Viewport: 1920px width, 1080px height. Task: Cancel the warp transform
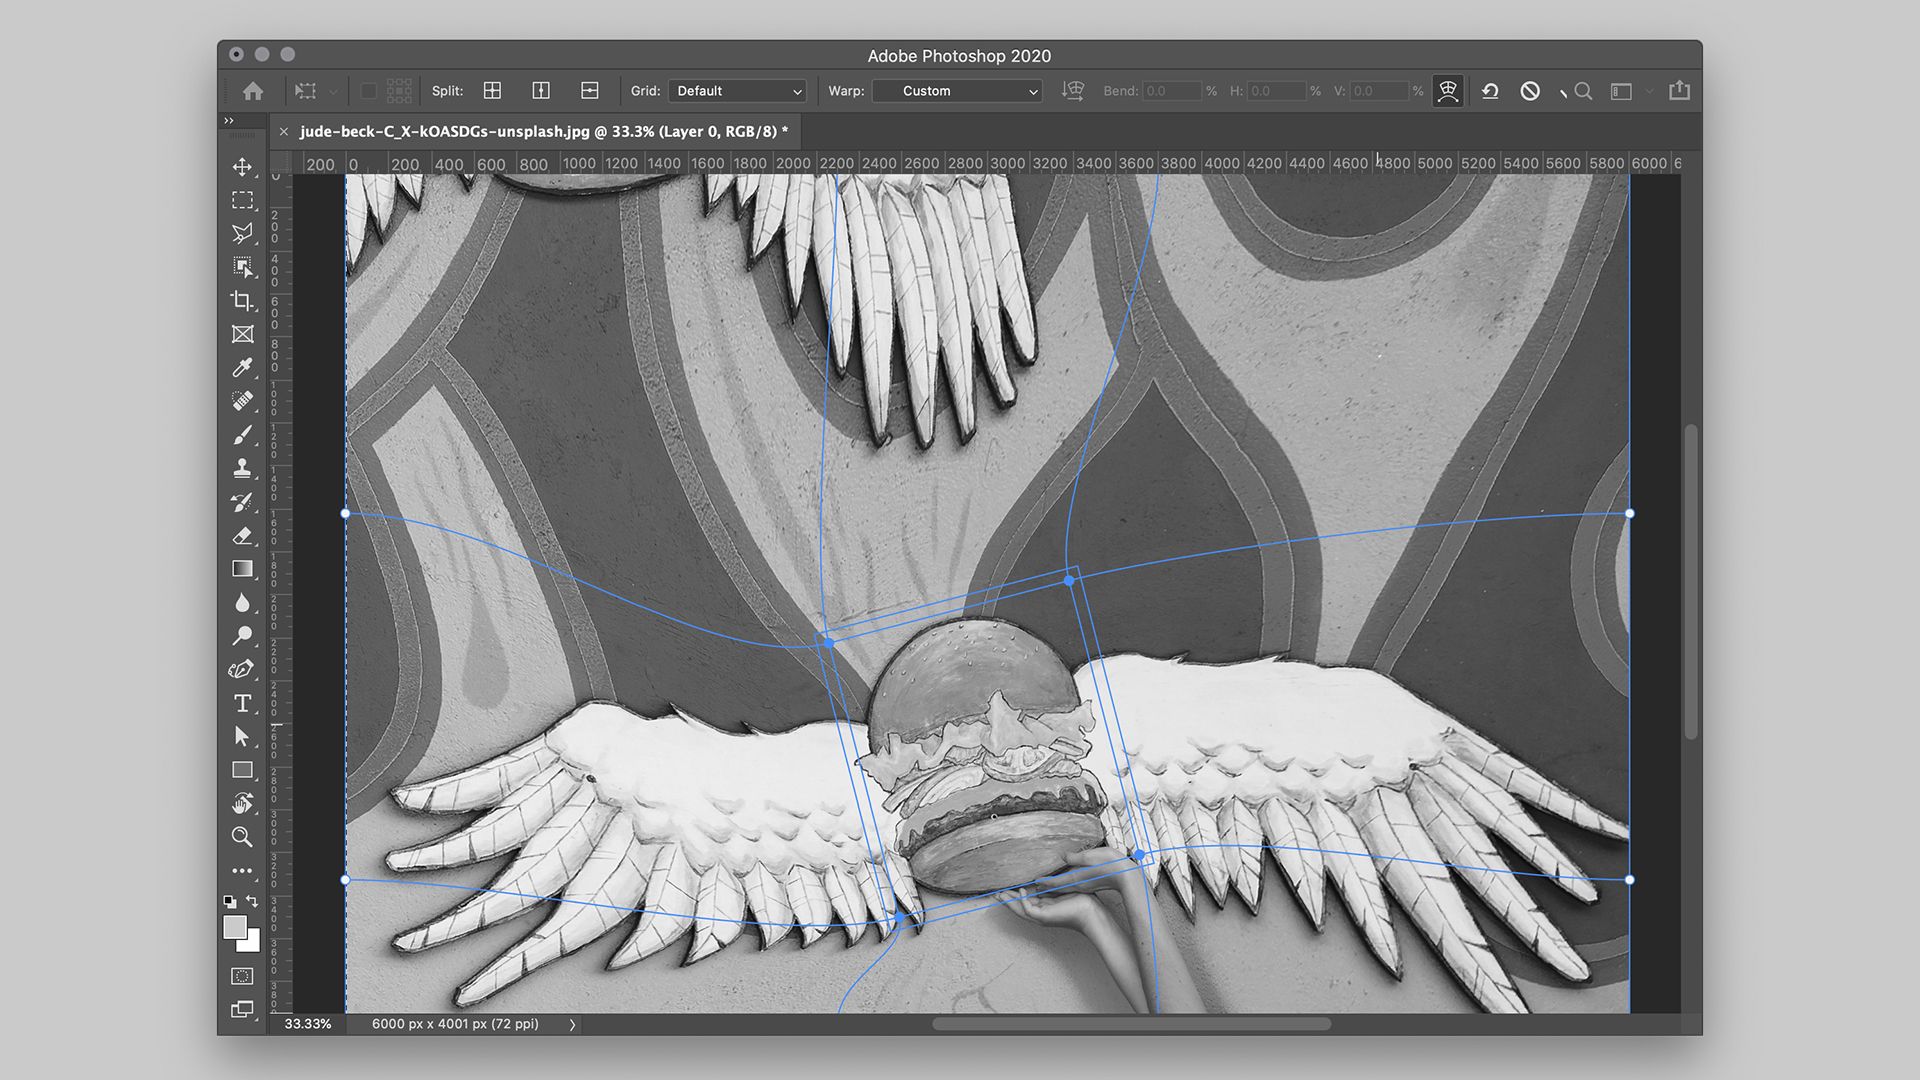[x=1531, y=90]
